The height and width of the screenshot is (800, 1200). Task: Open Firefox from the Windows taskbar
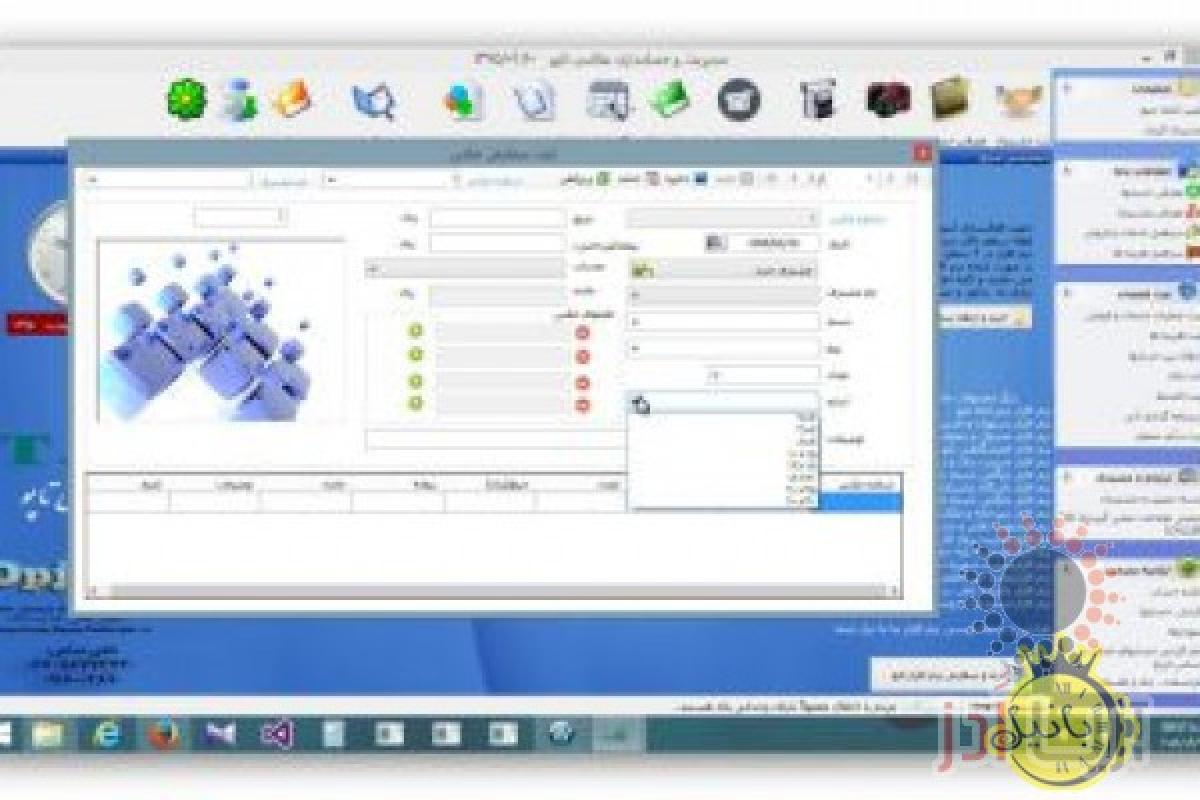(x=163, y=735)
